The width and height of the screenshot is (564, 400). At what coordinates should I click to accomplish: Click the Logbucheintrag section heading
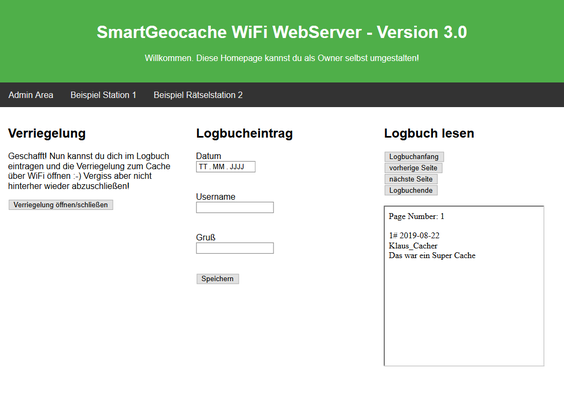244,133
